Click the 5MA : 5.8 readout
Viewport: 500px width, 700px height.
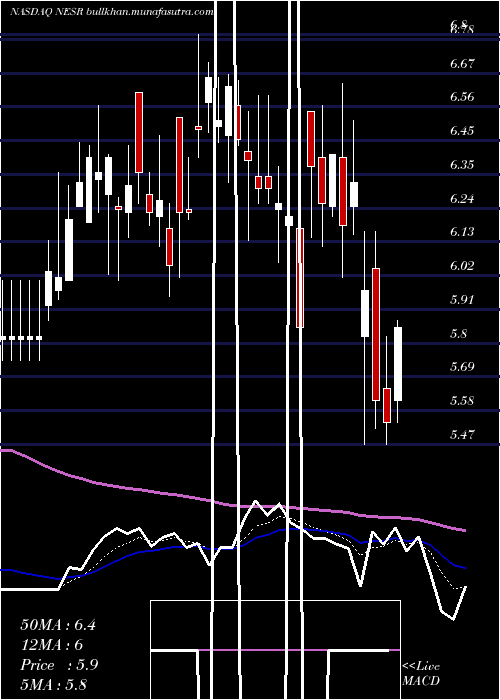click(x=54, y=684)
